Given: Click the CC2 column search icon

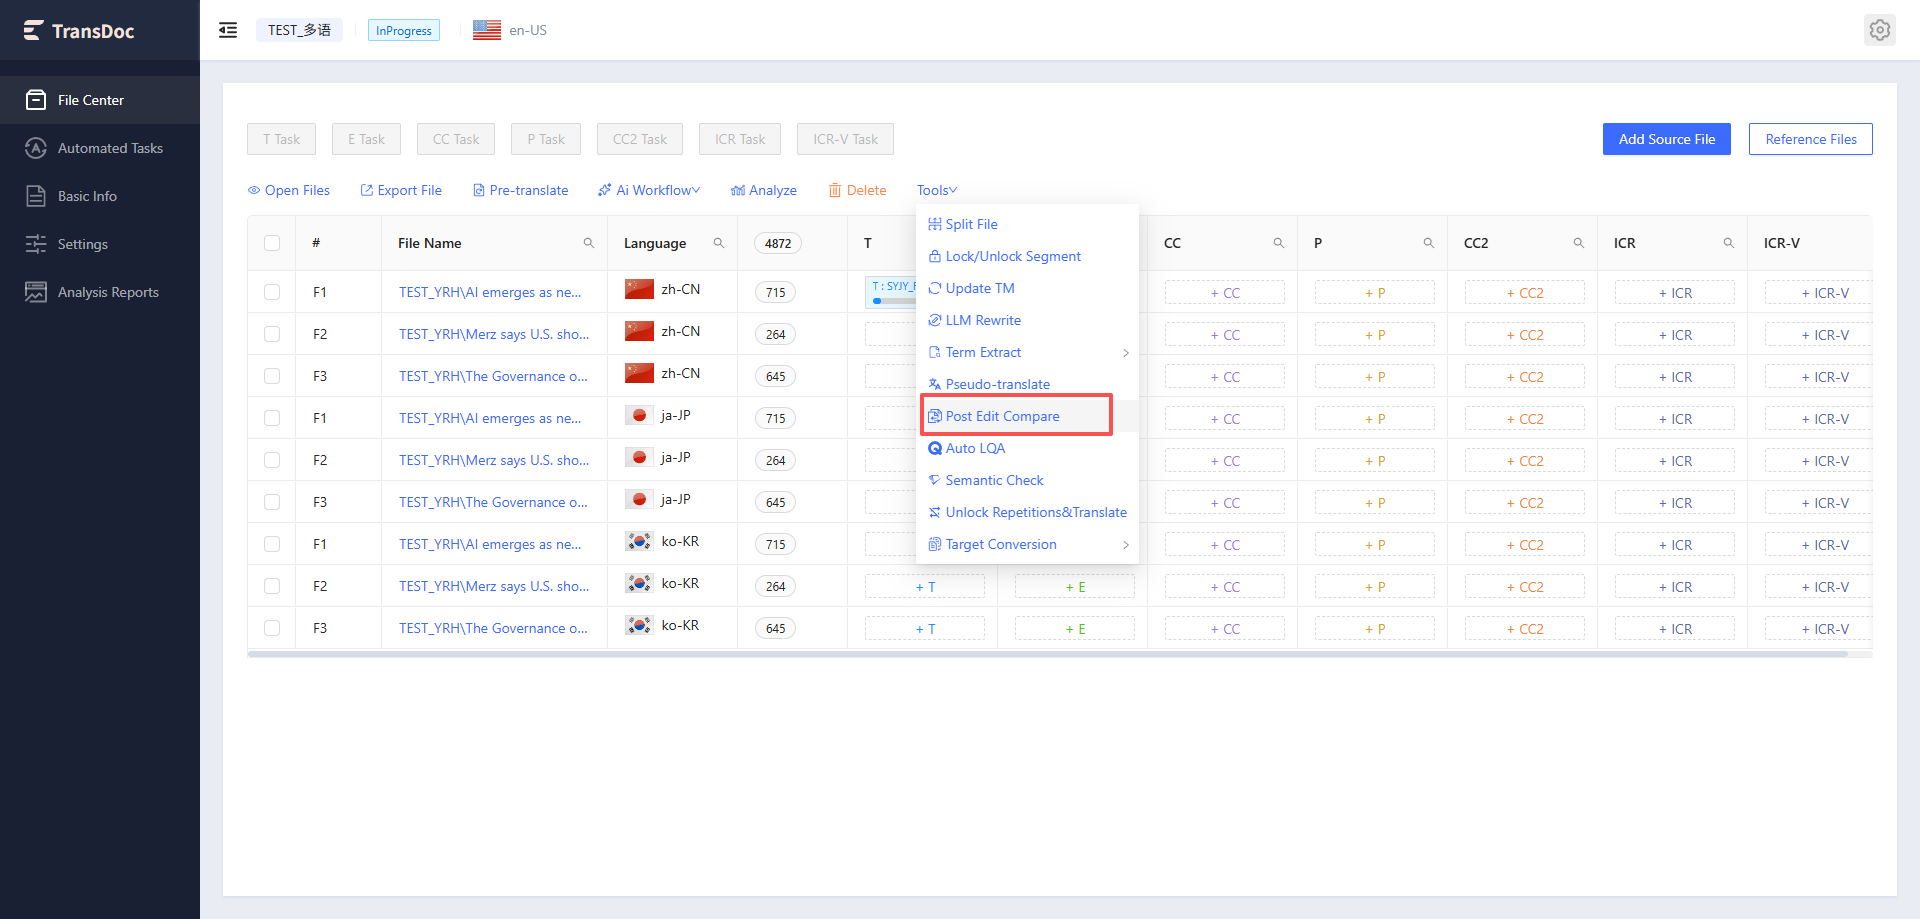Looking at the screenshot, I should (1579, 243).
